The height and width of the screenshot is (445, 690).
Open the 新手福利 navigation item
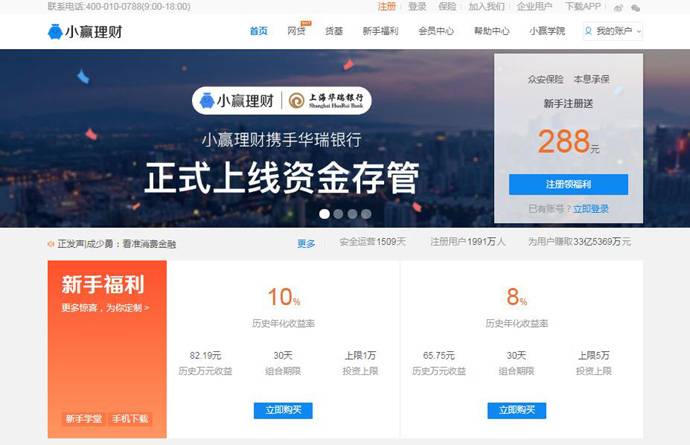pyautogui.click(x=380, y=31)
